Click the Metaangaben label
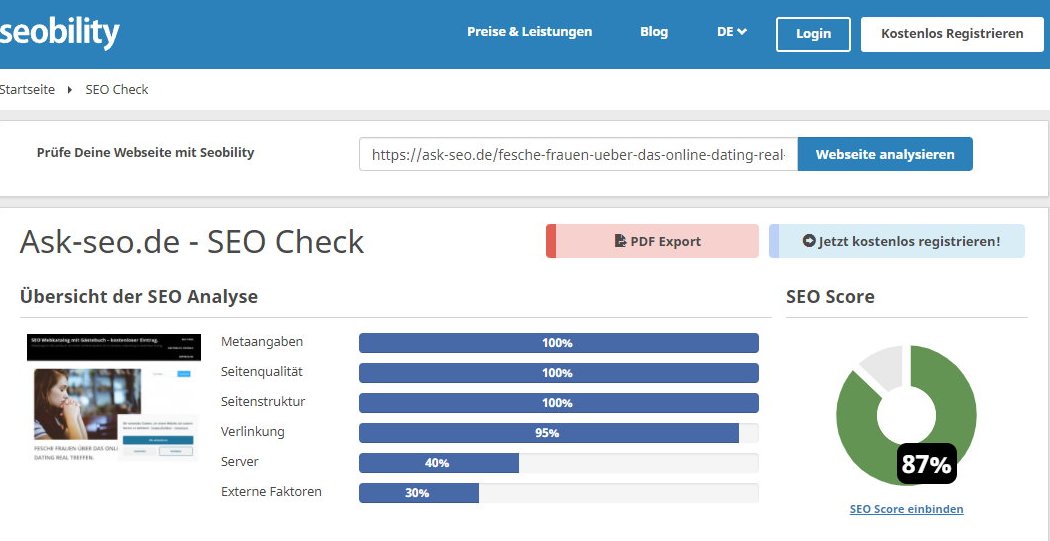This screenshot has height=541, width=1050. coord(262,341)
